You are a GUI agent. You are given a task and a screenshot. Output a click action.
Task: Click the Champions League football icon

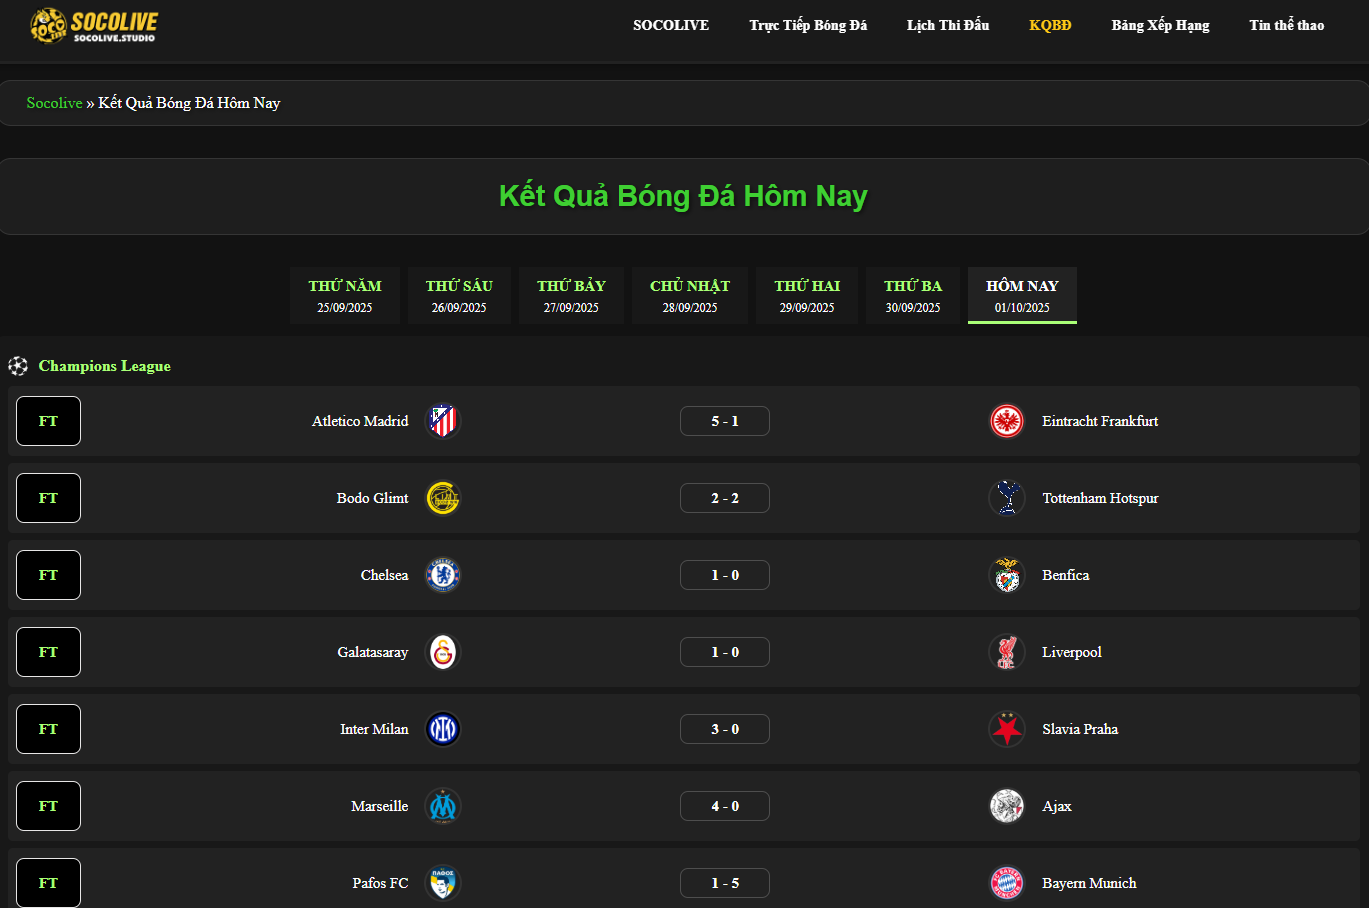[18, 366]
